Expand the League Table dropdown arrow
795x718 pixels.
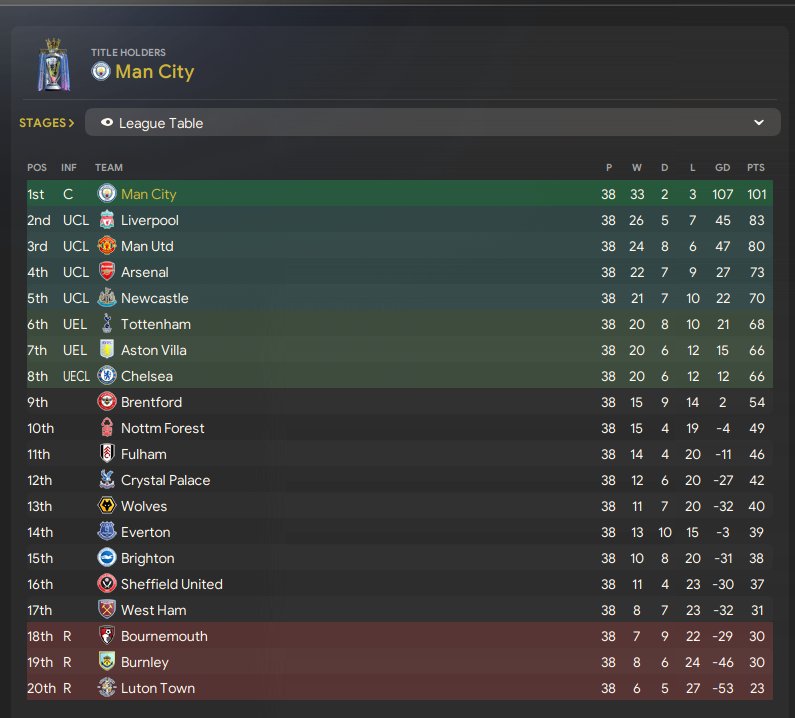tap(758, 123)
